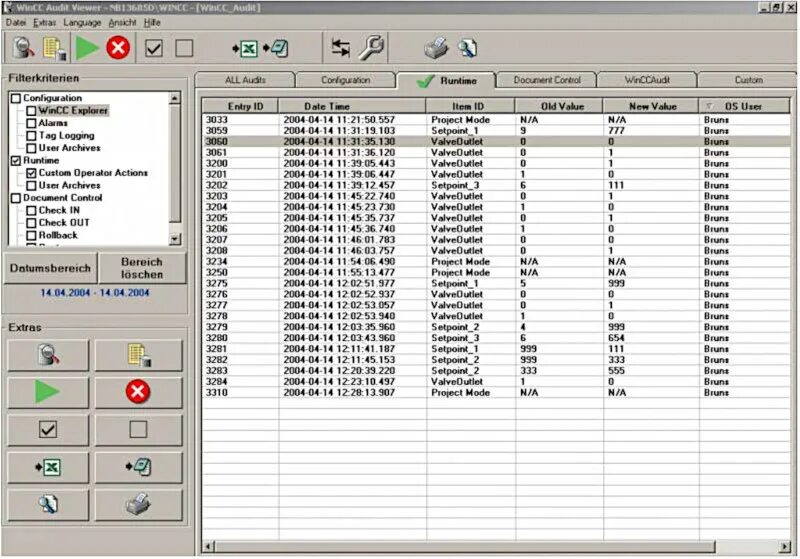Viewport: 800px width, 559px height.
Task: Untick the Runtime filter checkbox
Action: coord(16,161)
